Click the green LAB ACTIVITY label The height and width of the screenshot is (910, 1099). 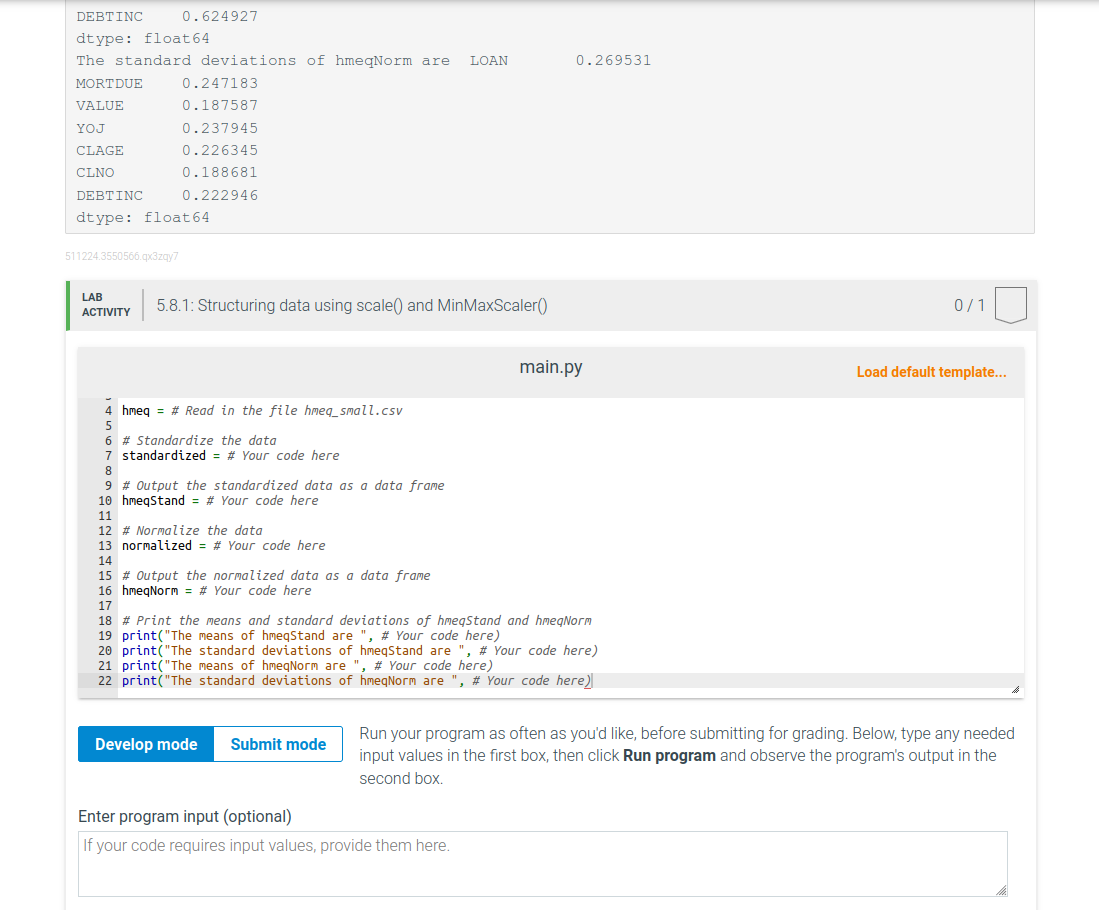coord(103,304)
